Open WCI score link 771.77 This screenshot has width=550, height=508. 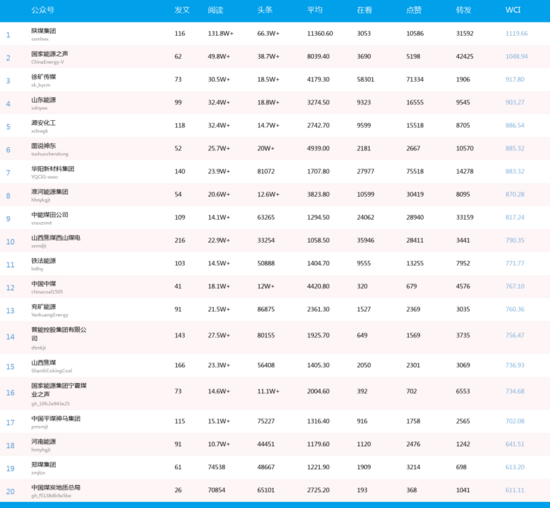[x=515, y=263]
